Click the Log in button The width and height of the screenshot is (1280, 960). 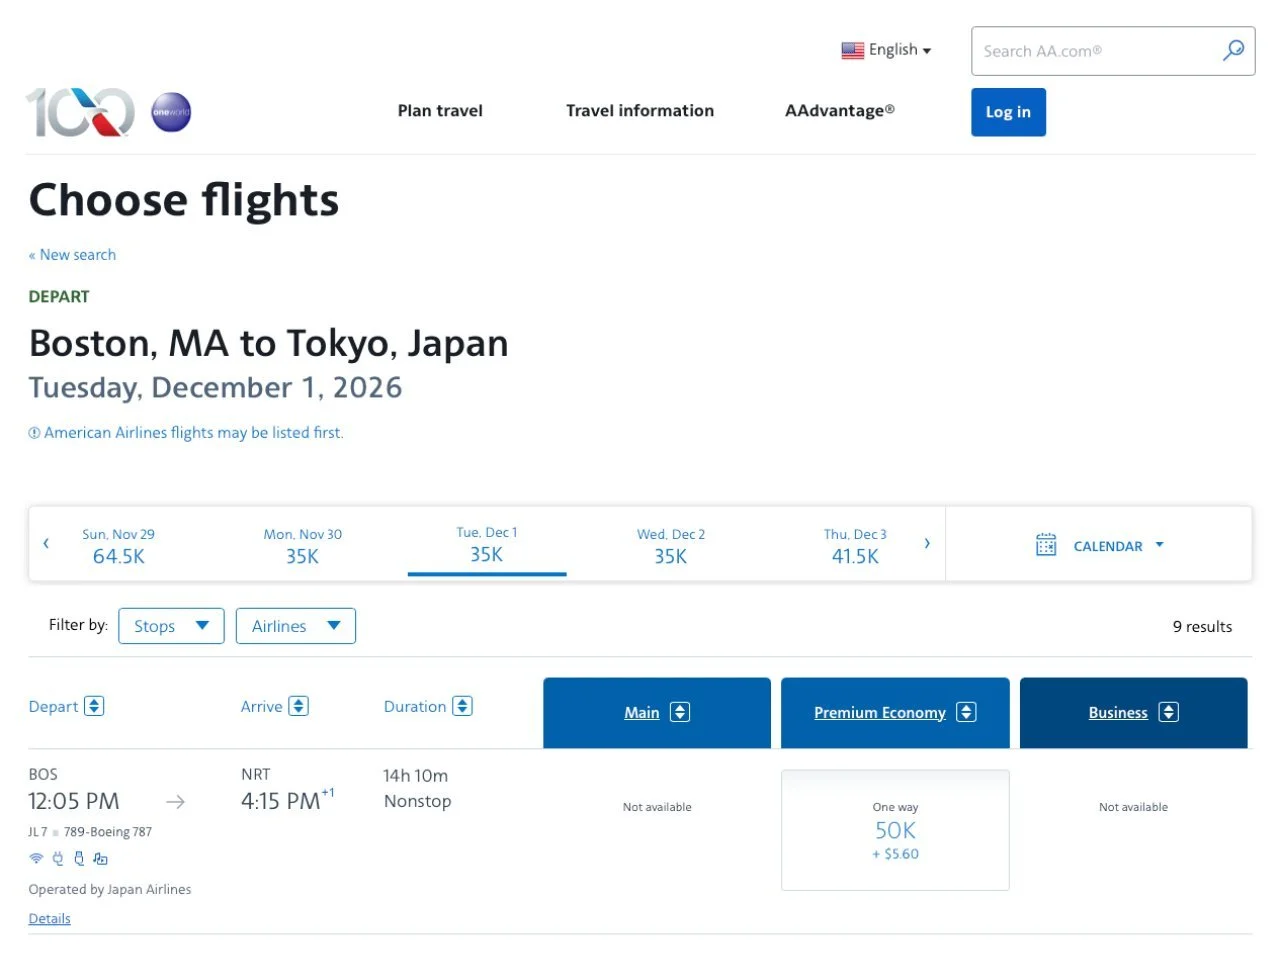click(x=1008, y=112)
